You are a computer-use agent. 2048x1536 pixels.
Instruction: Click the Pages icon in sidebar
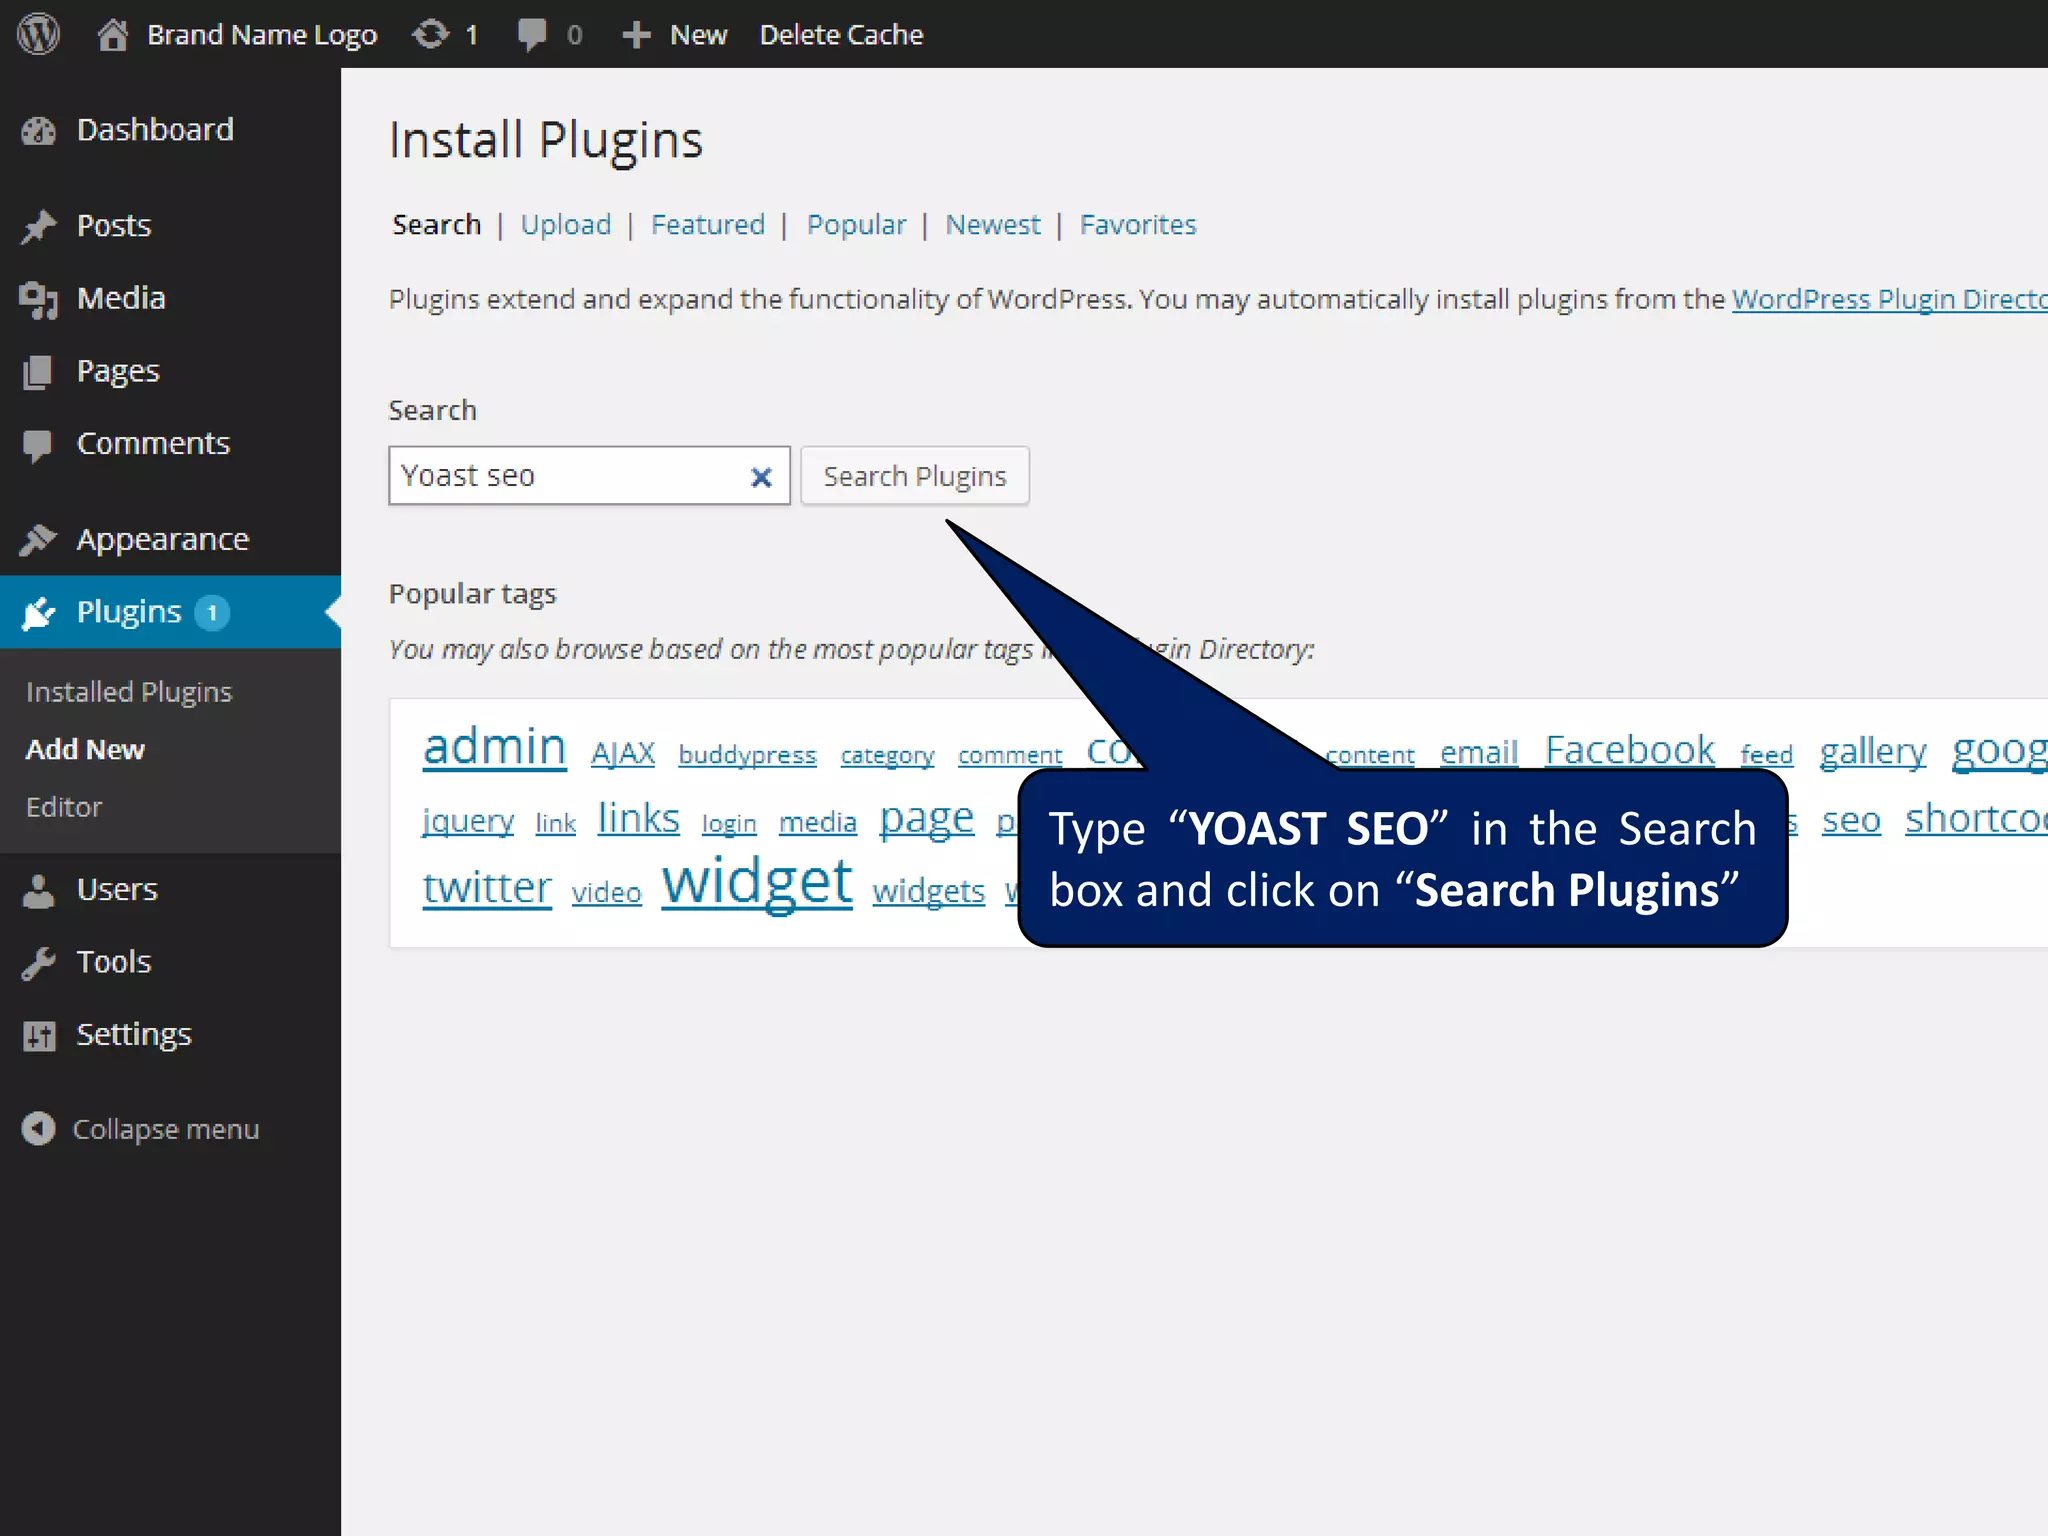coord(38,373)
